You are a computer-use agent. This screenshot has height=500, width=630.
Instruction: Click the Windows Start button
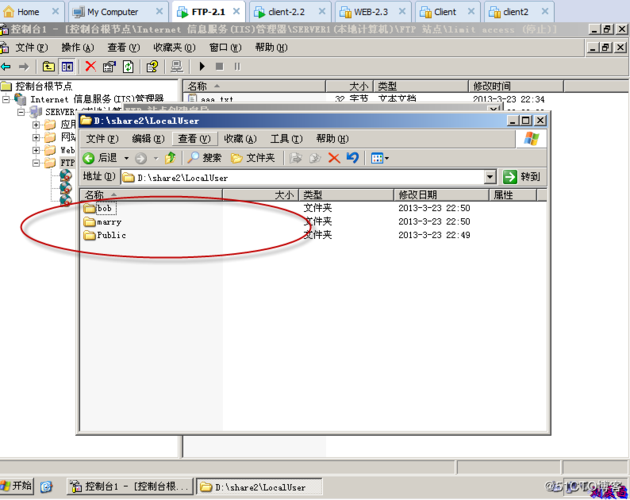17,486
